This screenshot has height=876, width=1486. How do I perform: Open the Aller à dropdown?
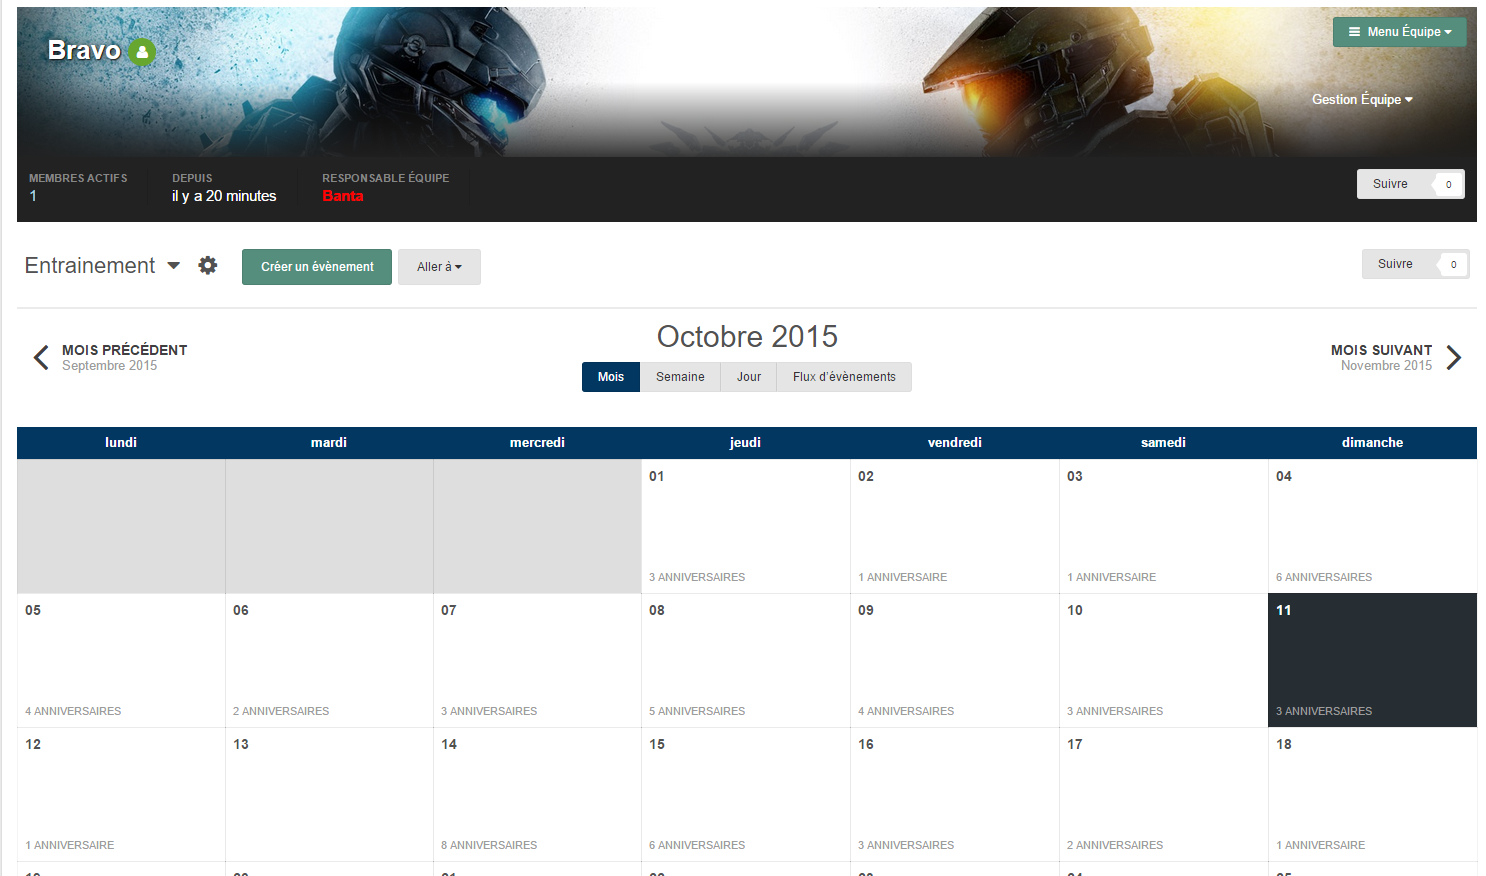[x=439, y=267]
